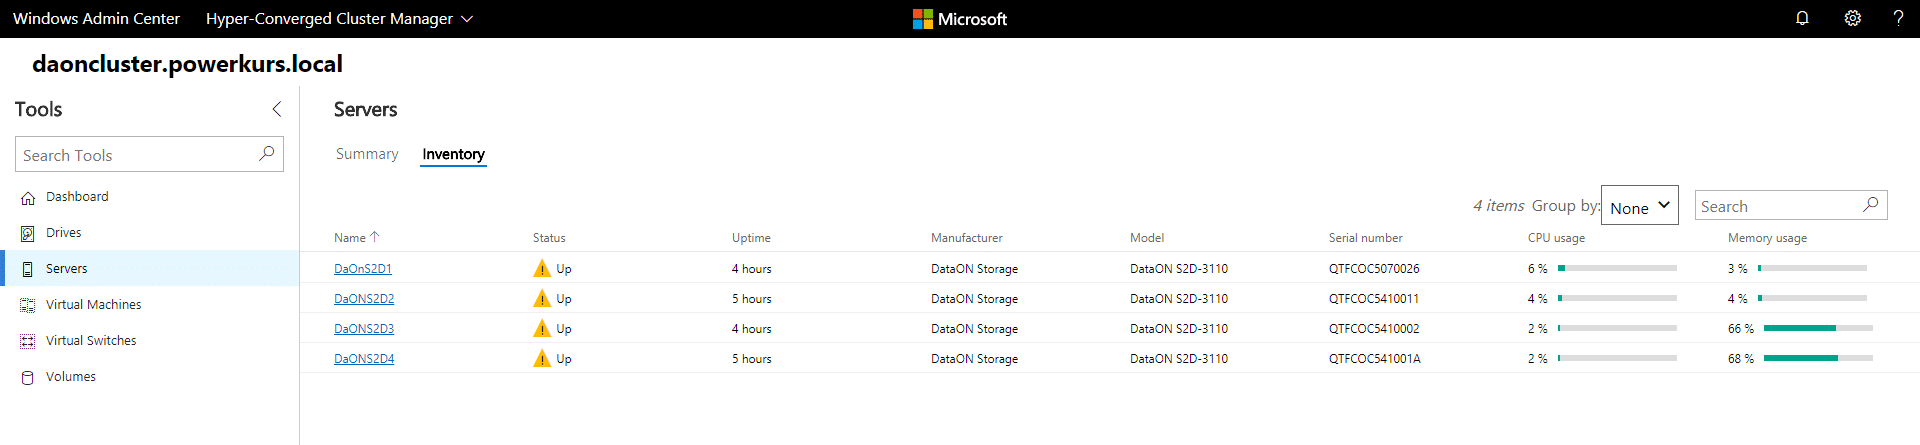Click the warning icon for DaONS2D3

pyautogui.click(x=542, y=328)
